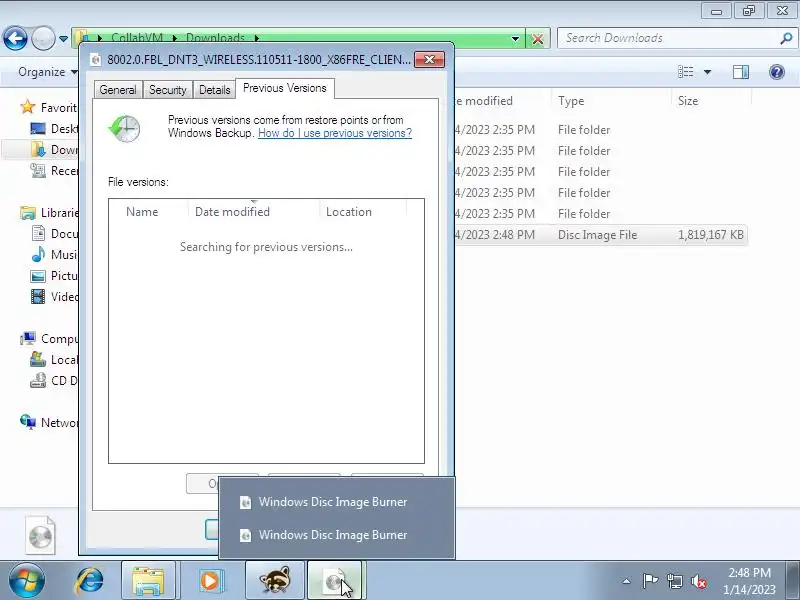Launch Internet Explorer from taskbar

pyautogui.click(x=89, y=581)
